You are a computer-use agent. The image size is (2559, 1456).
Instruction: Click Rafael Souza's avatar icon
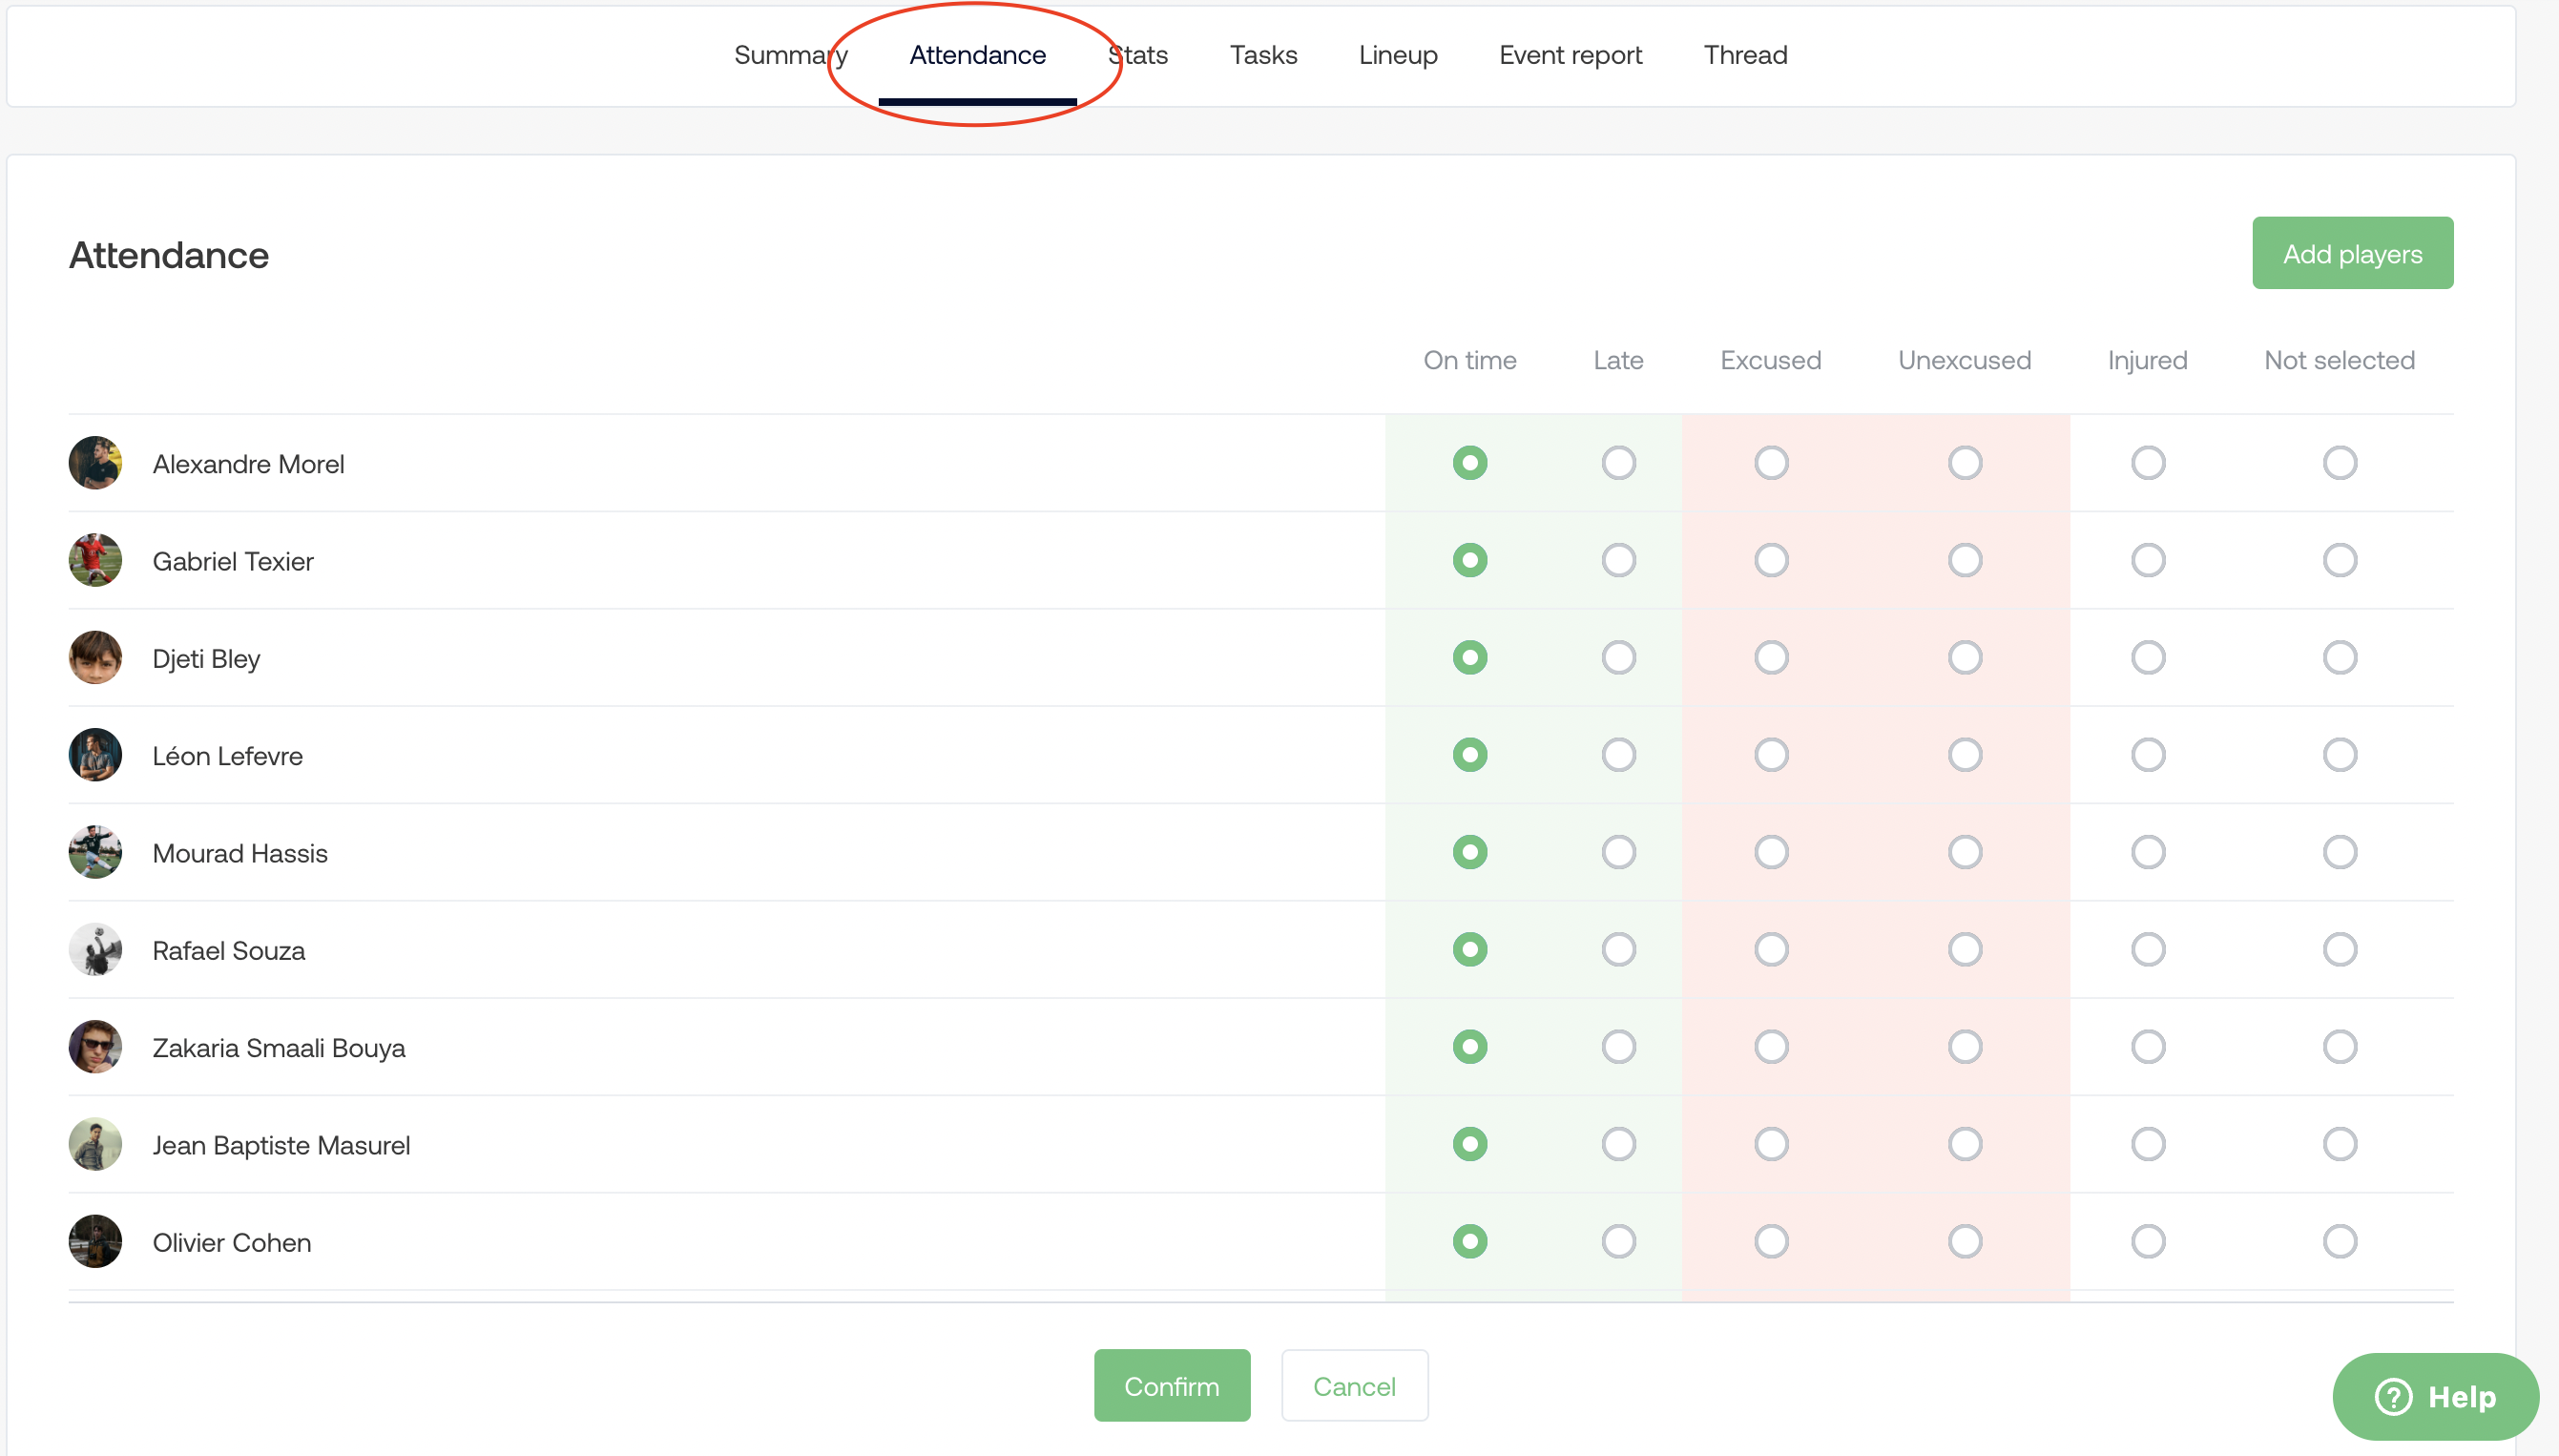click(x=95, y=950)
